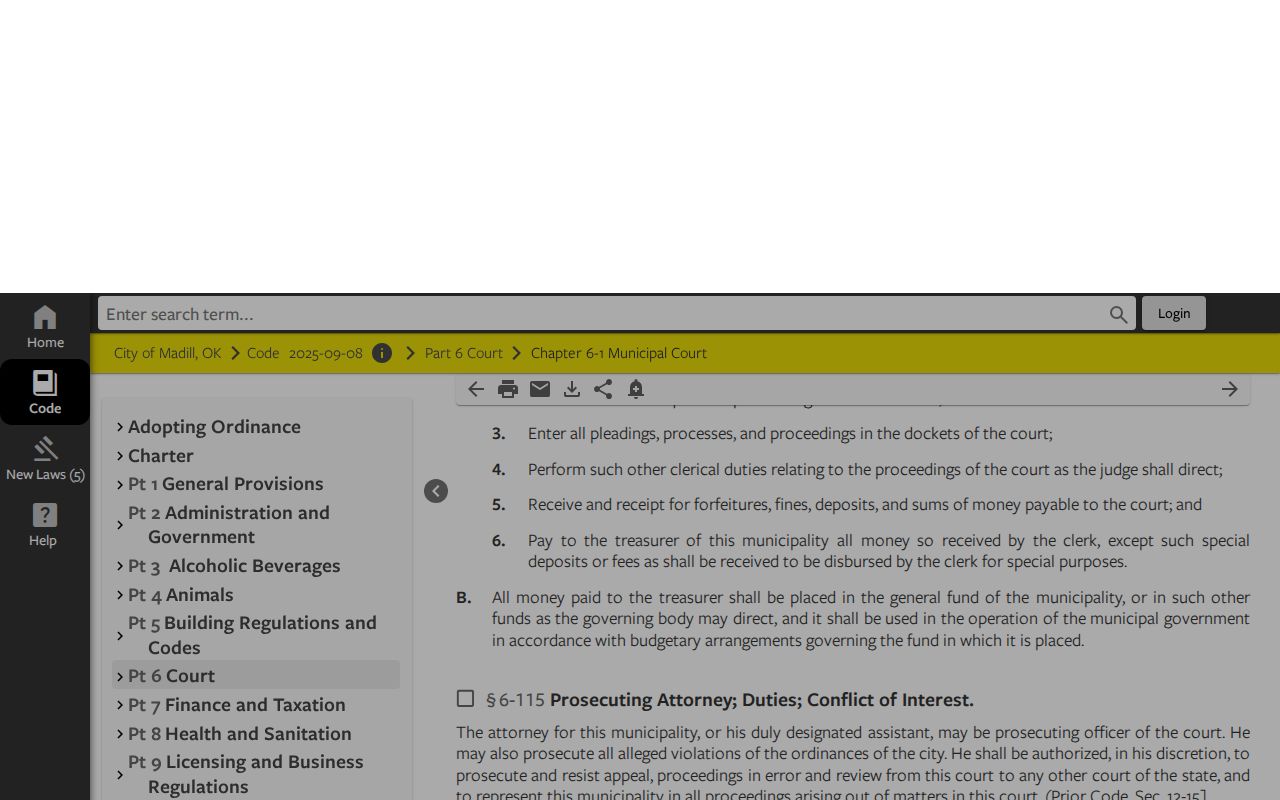The height and width of the screenshot is (800, 1280).
Task: Expand Pt 2 Administration and Government chevron
Action: 120,525
